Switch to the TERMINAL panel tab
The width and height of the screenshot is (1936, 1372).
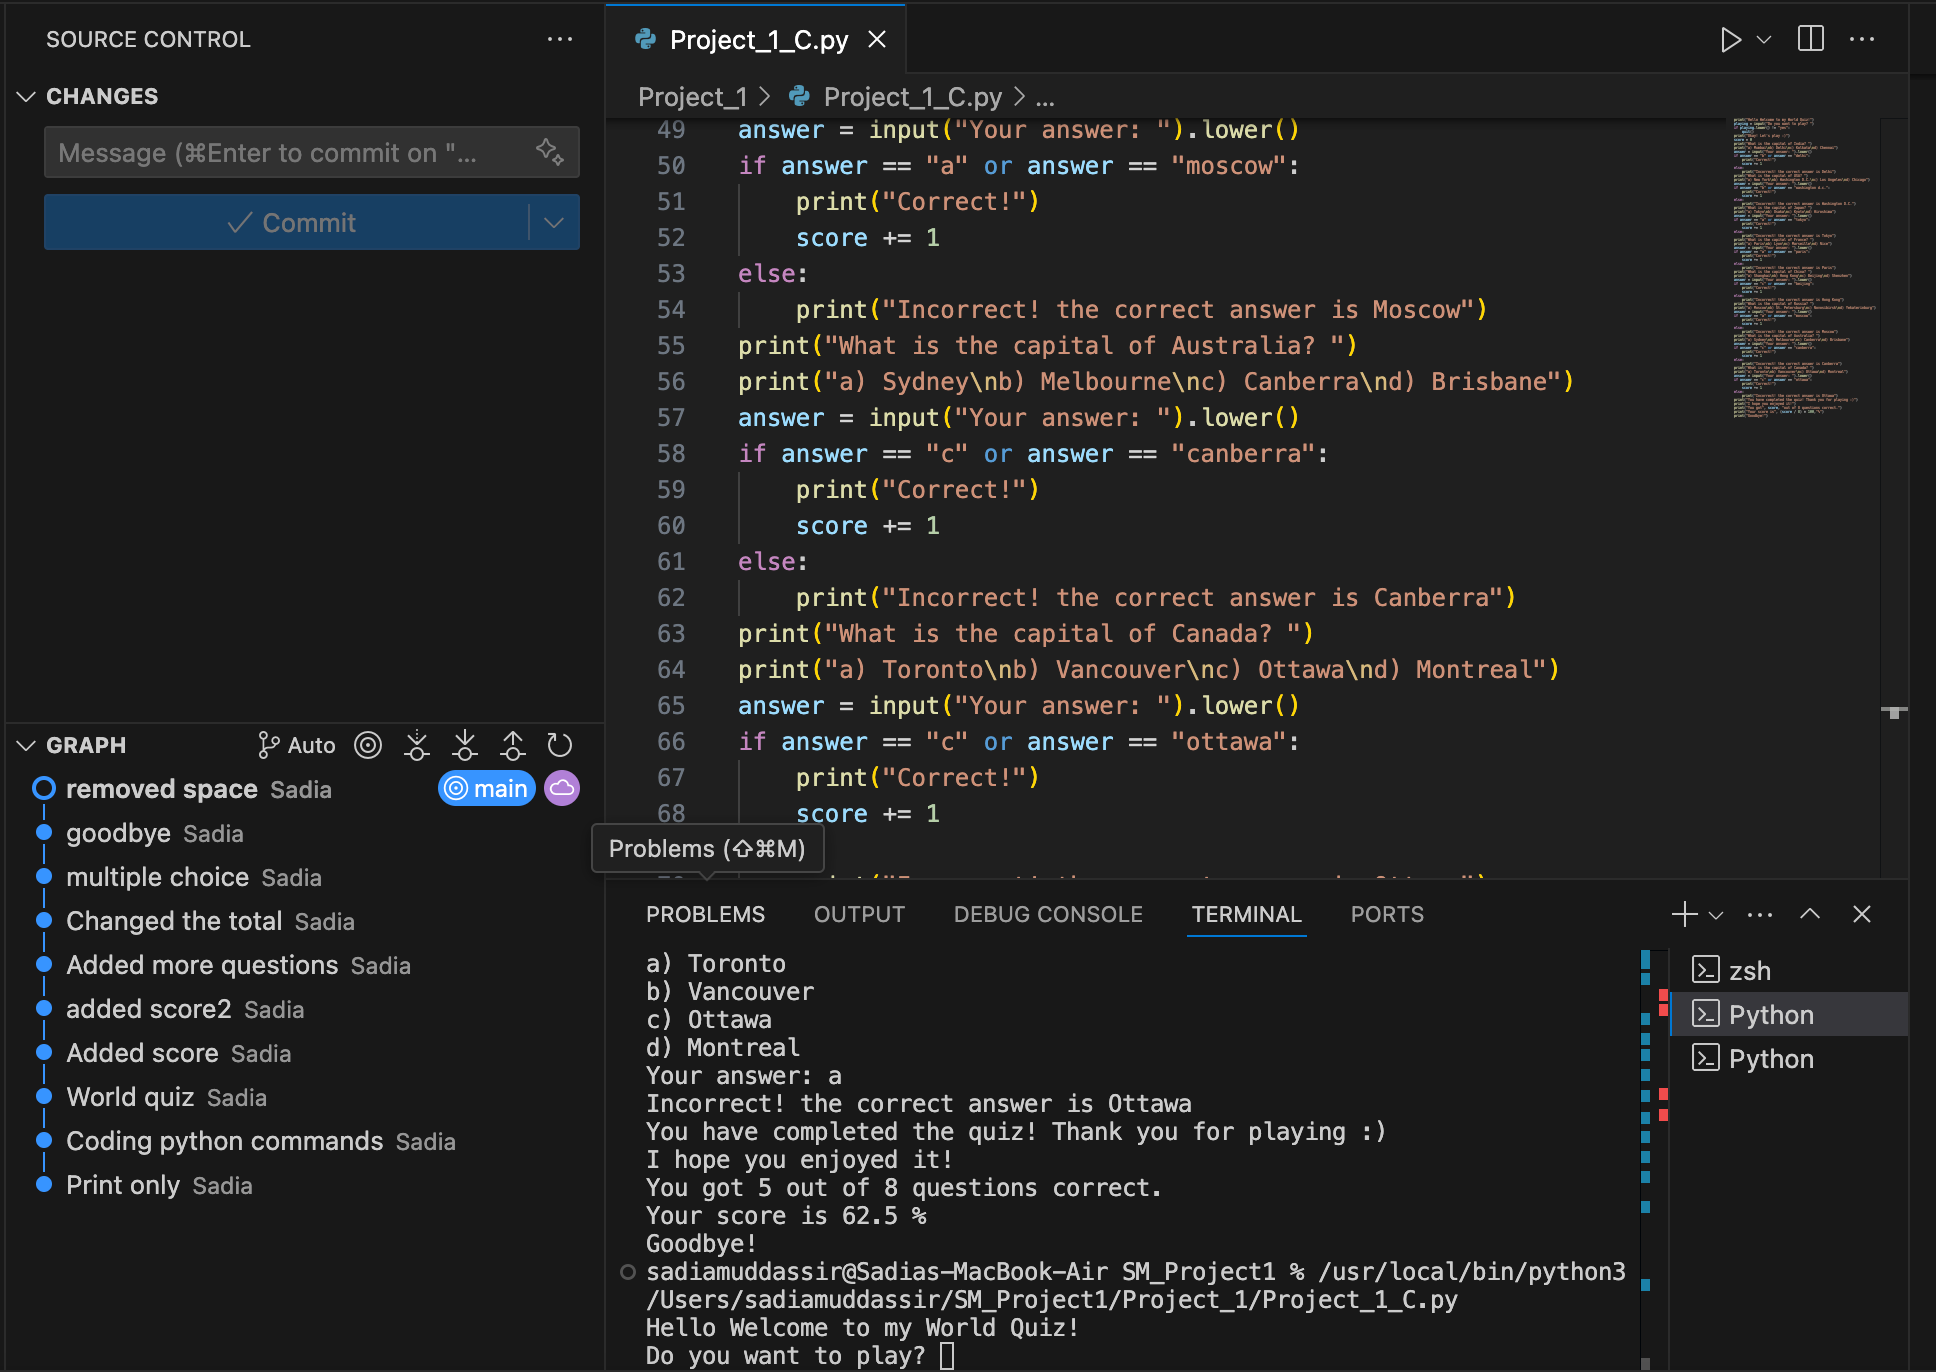coord(1246,914)
